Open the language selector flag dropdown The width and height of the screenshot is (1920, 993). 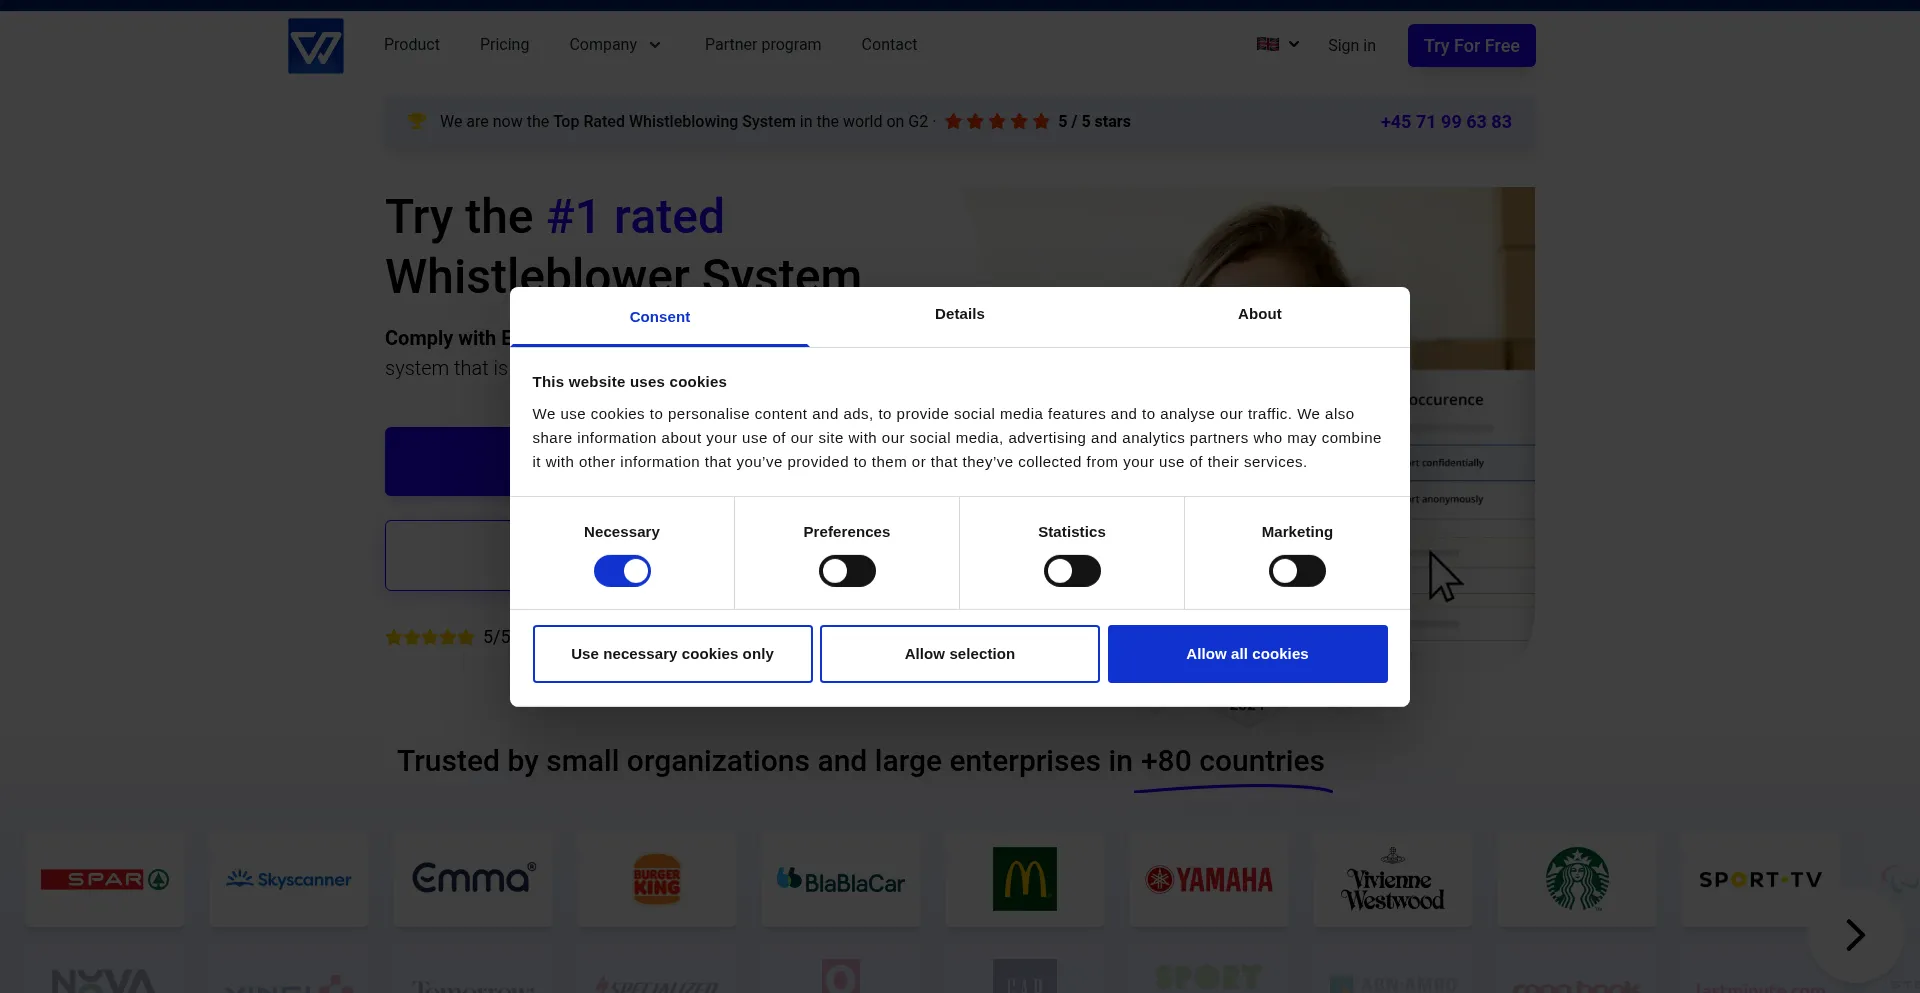[1277, 45]
